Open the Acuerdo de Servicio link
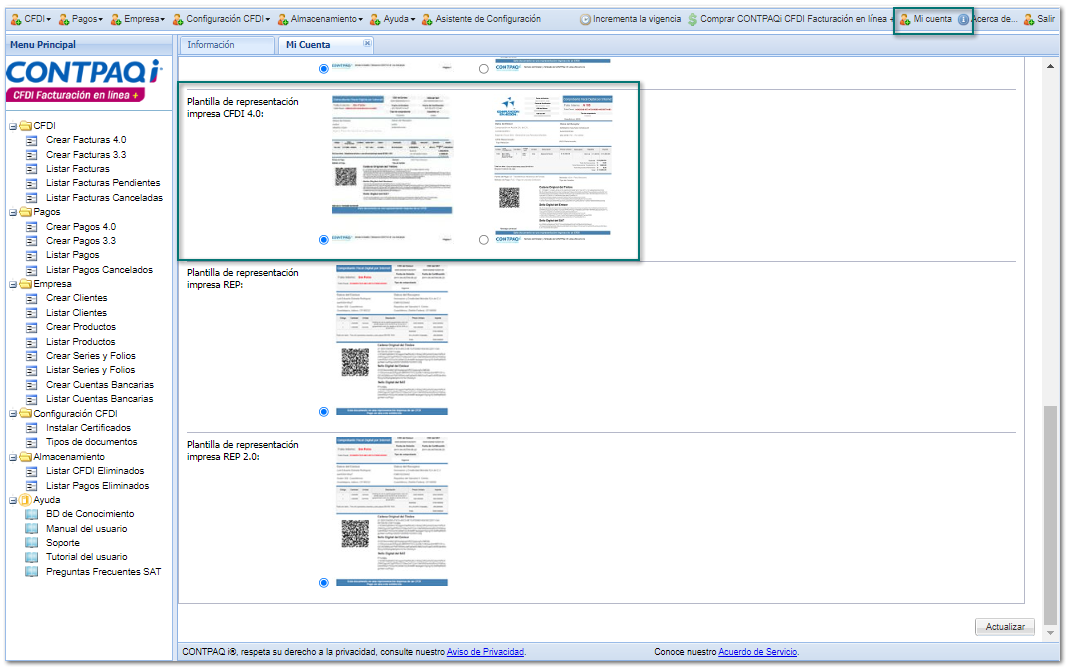Image resolution: width=1069 pixels, height=670 pixels. tap(757, 652)
